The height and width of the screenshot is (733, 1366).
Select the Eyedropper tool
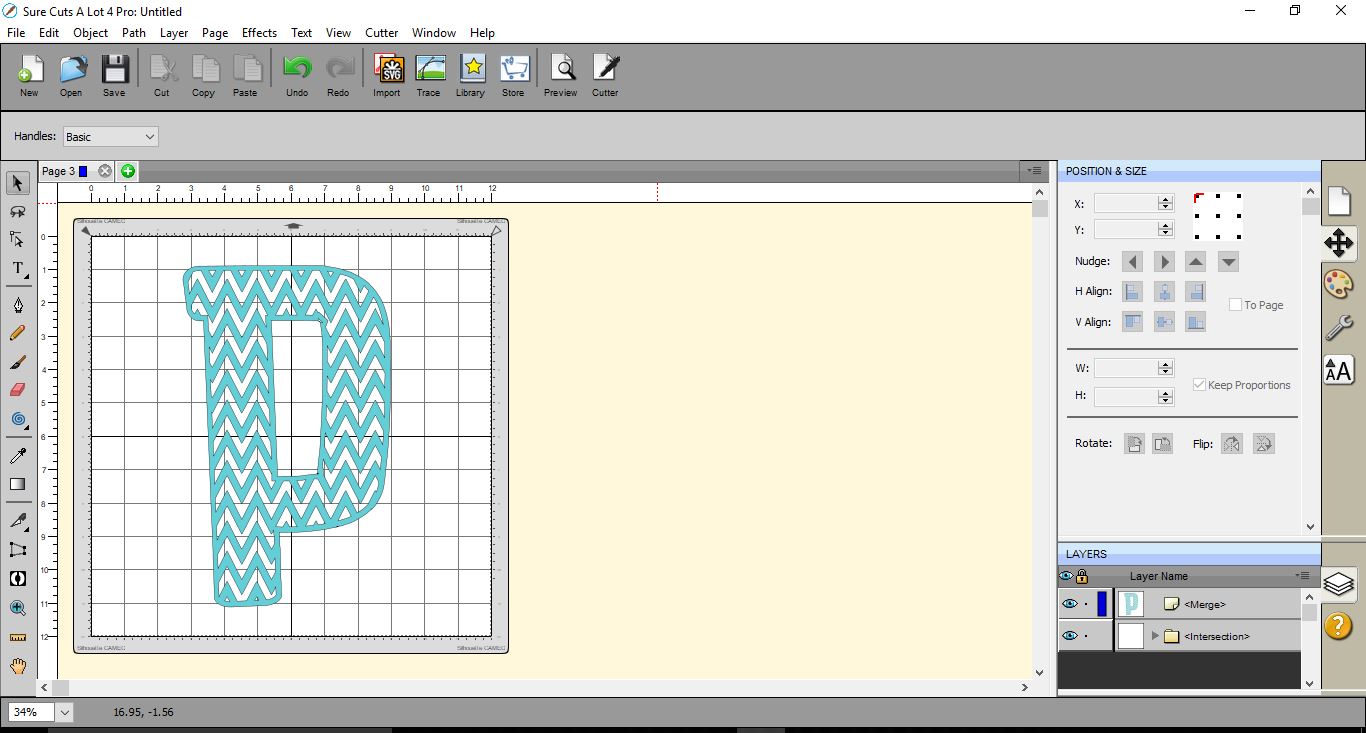[x=18, y=456]
